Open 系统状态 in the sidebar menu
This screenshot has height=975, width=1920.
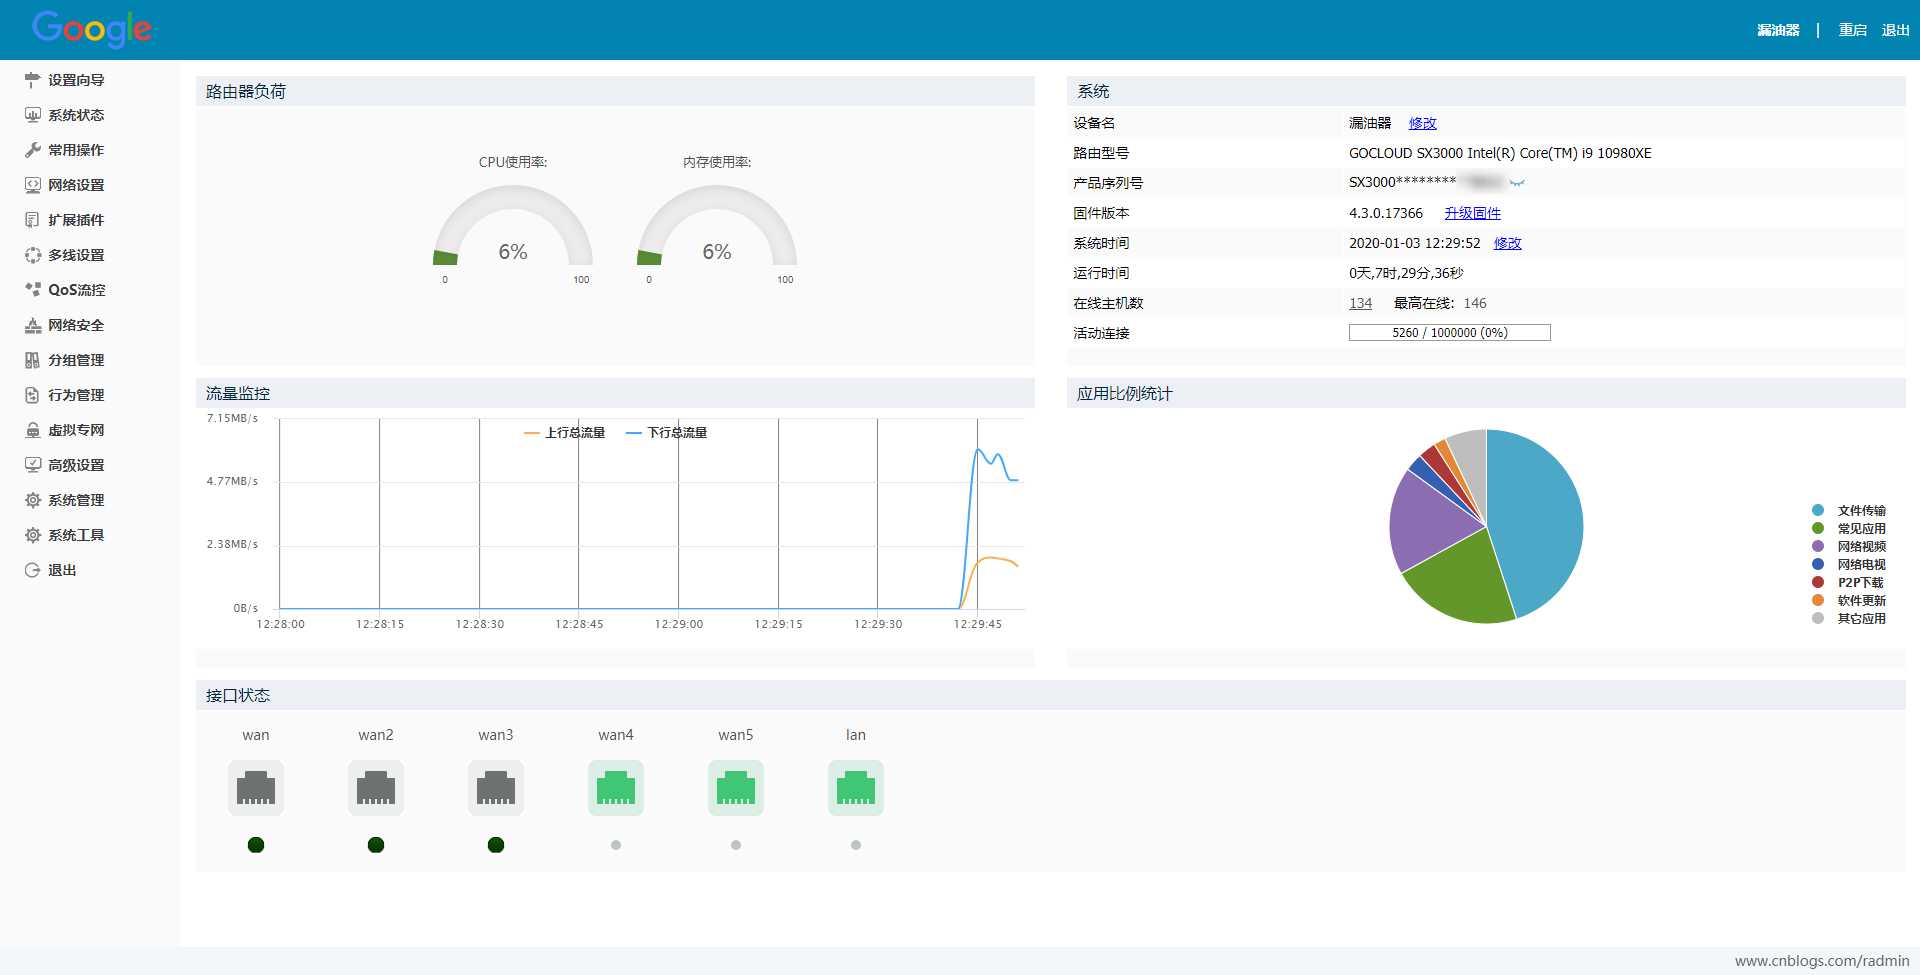76,115
